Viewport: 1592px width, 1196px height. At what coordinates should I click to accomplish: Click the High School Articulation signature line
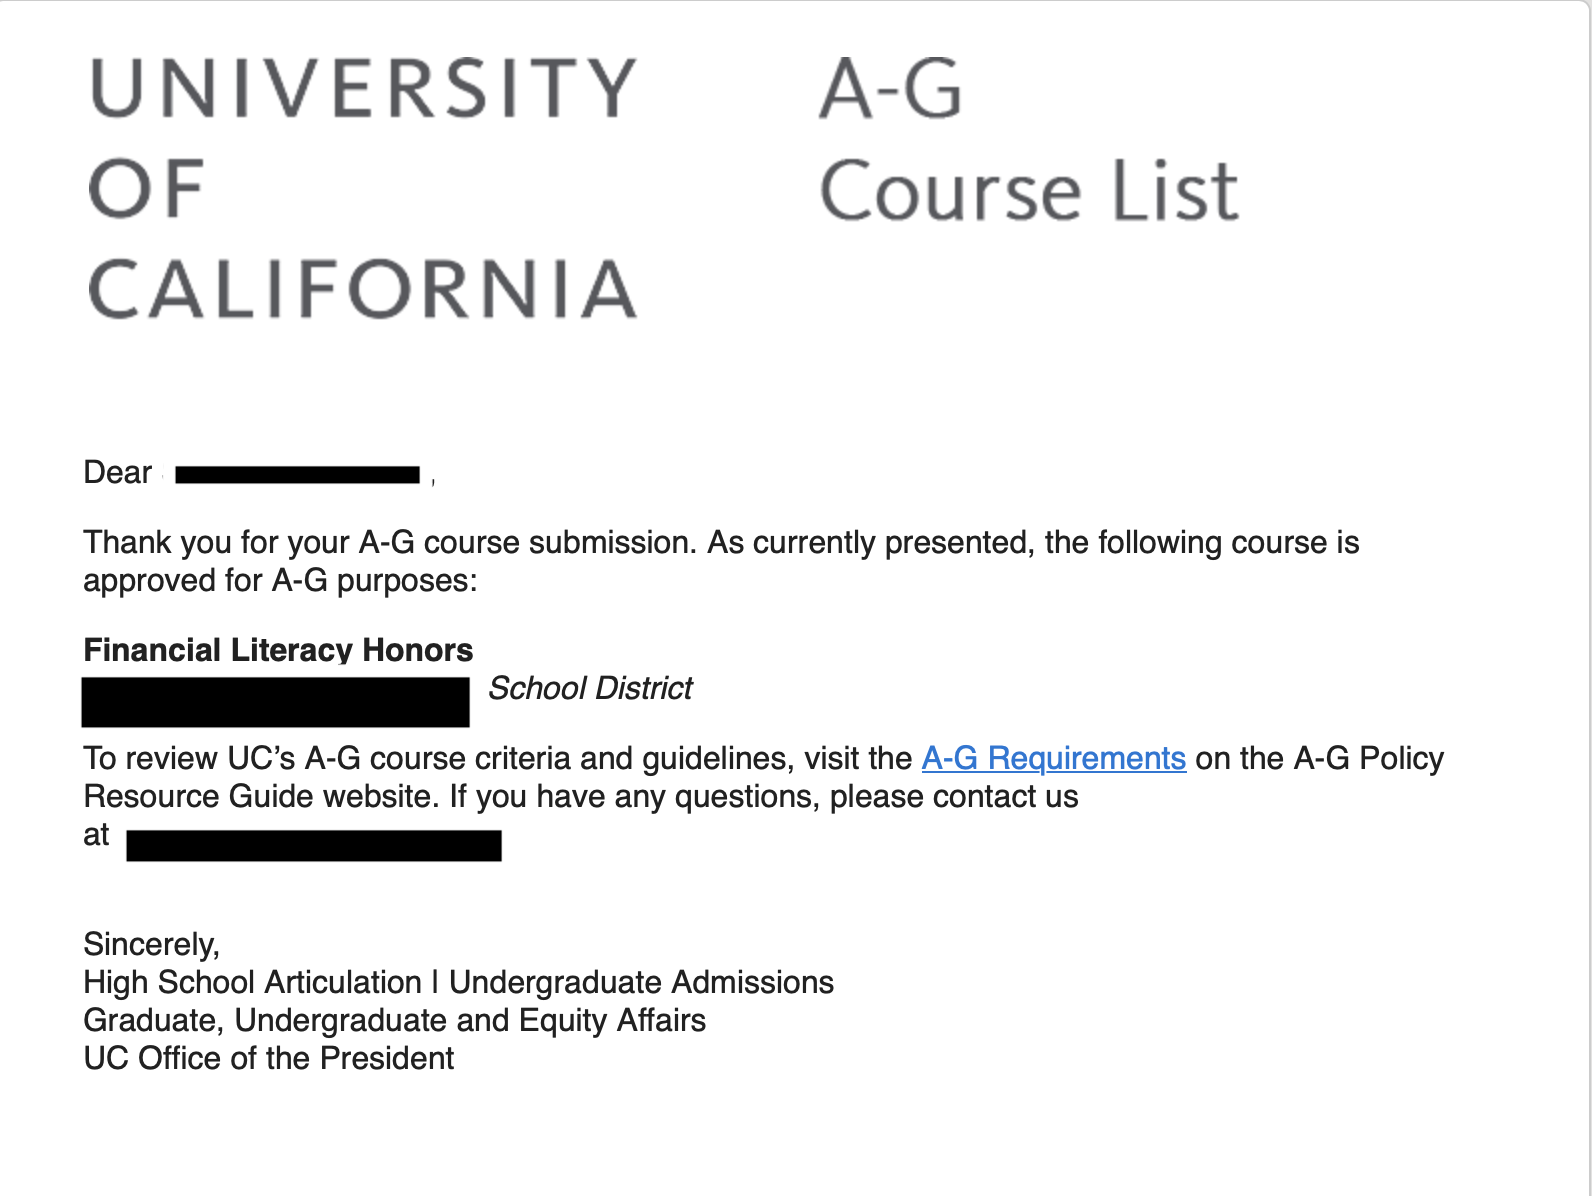tap(458, 982)
